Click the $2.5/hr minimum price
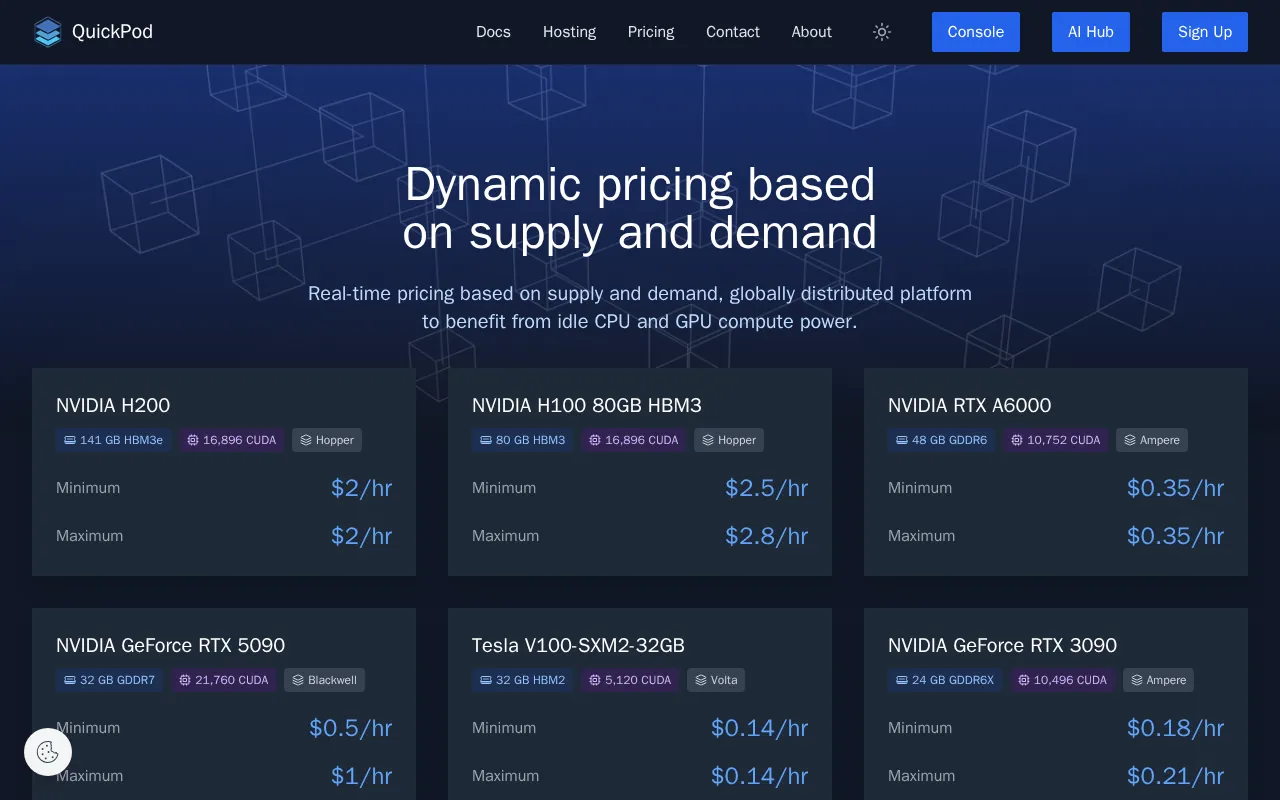 coord(766,488)
